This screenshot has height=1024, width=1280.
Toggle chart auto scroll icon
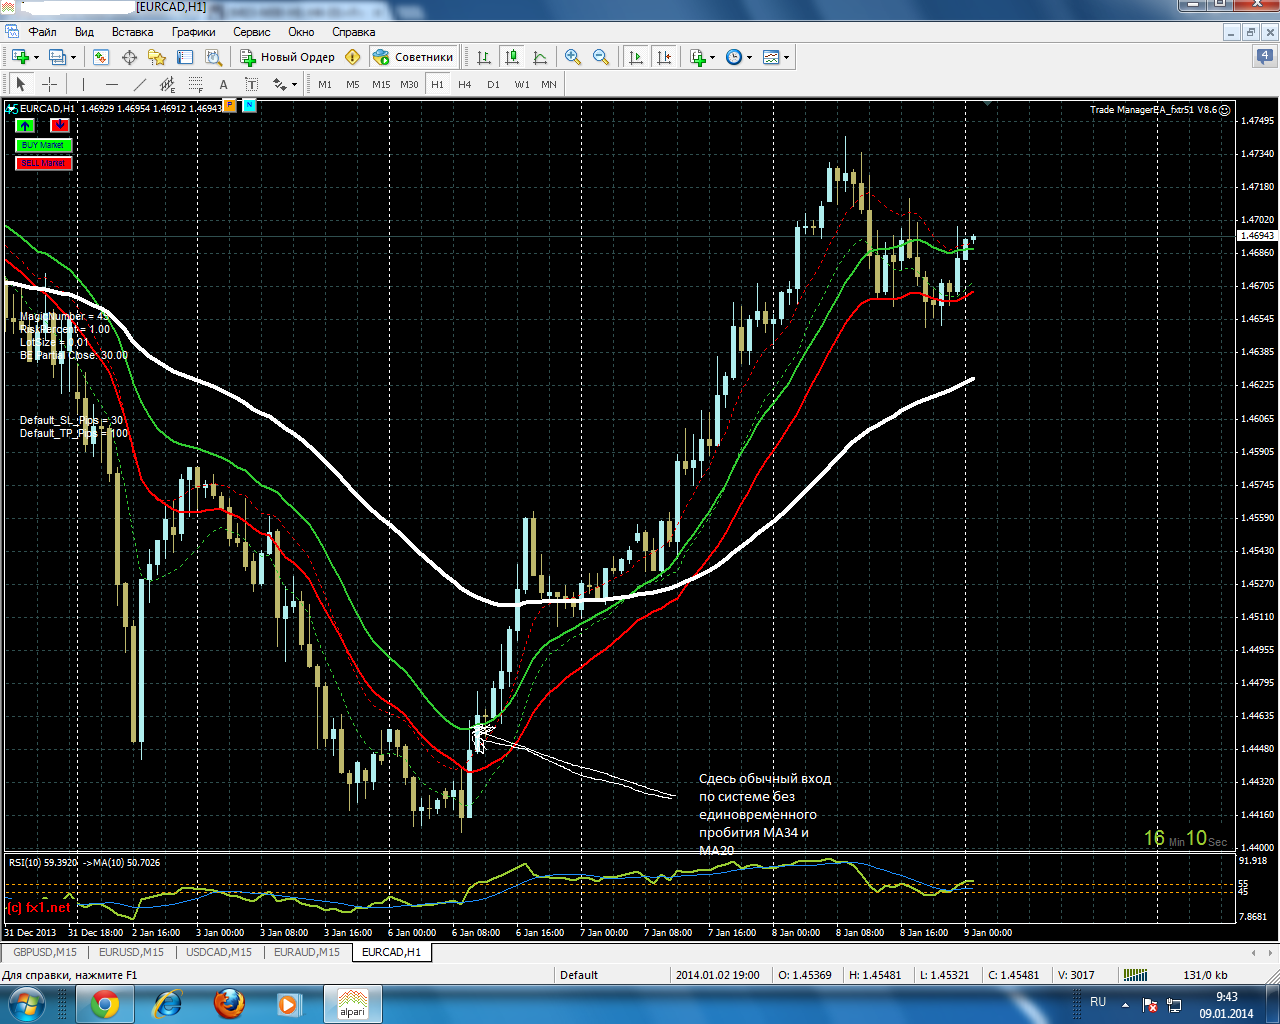tap(636, 57)
